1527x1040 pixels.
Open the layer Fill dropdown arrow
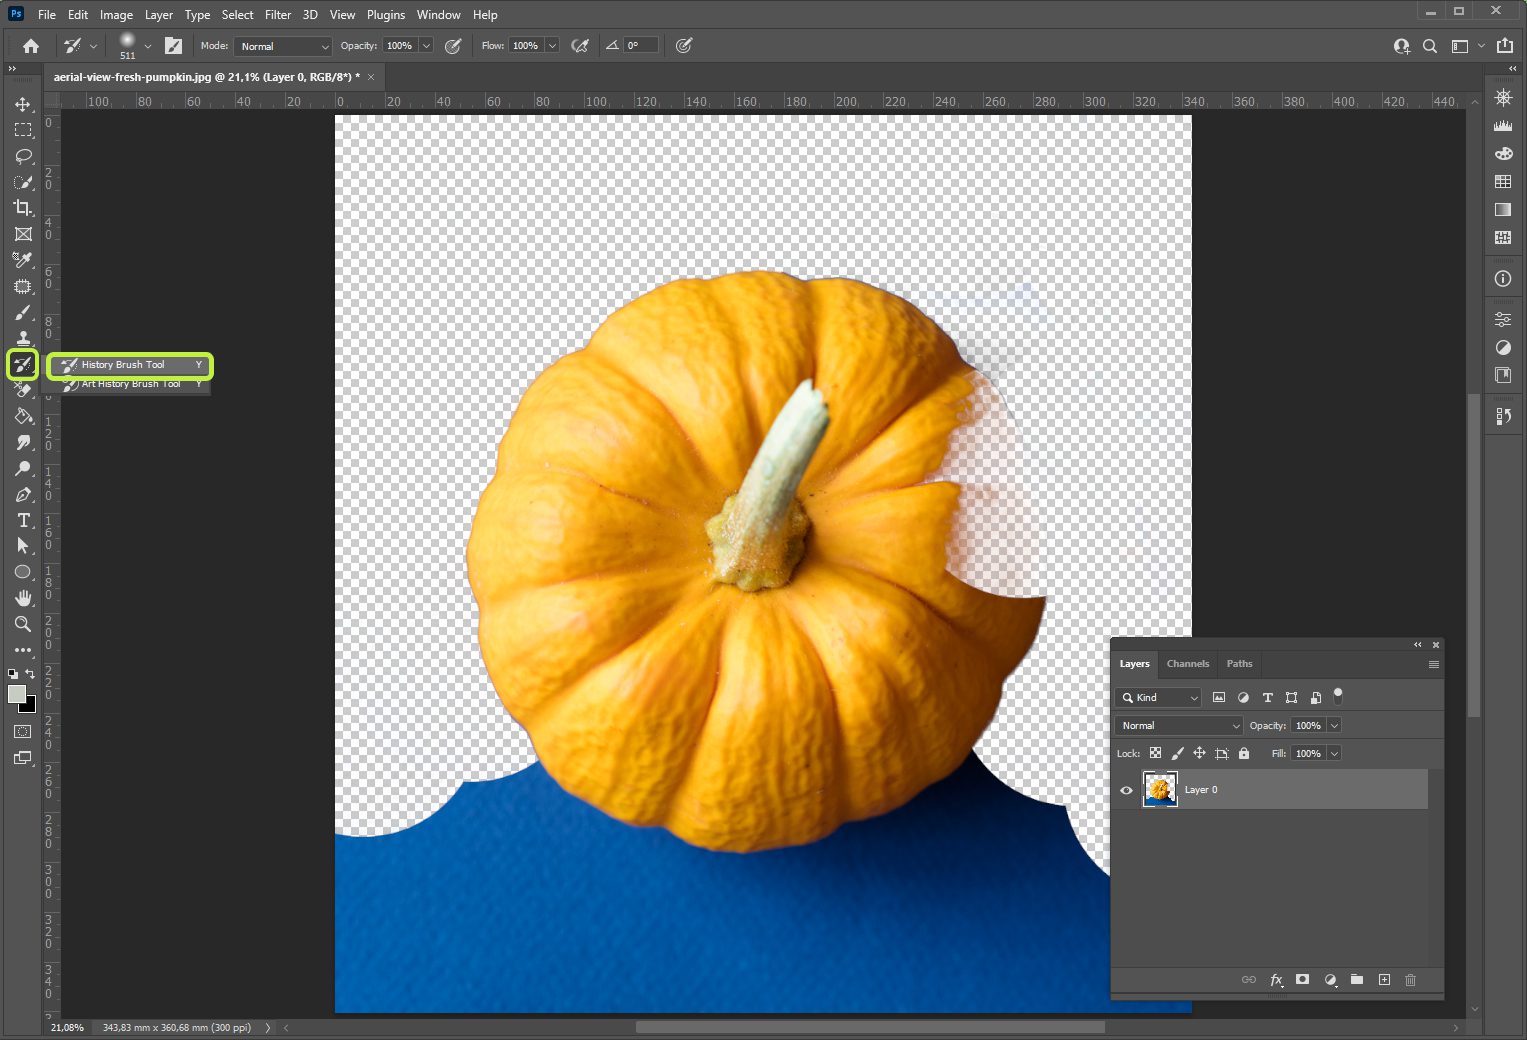1334,754
